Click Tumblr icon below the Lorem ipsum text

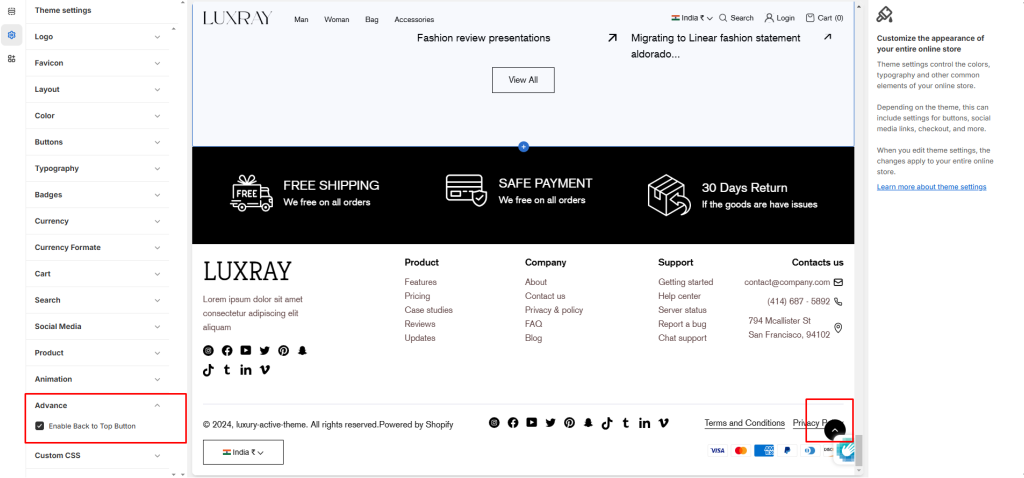[x=227, y=370]
